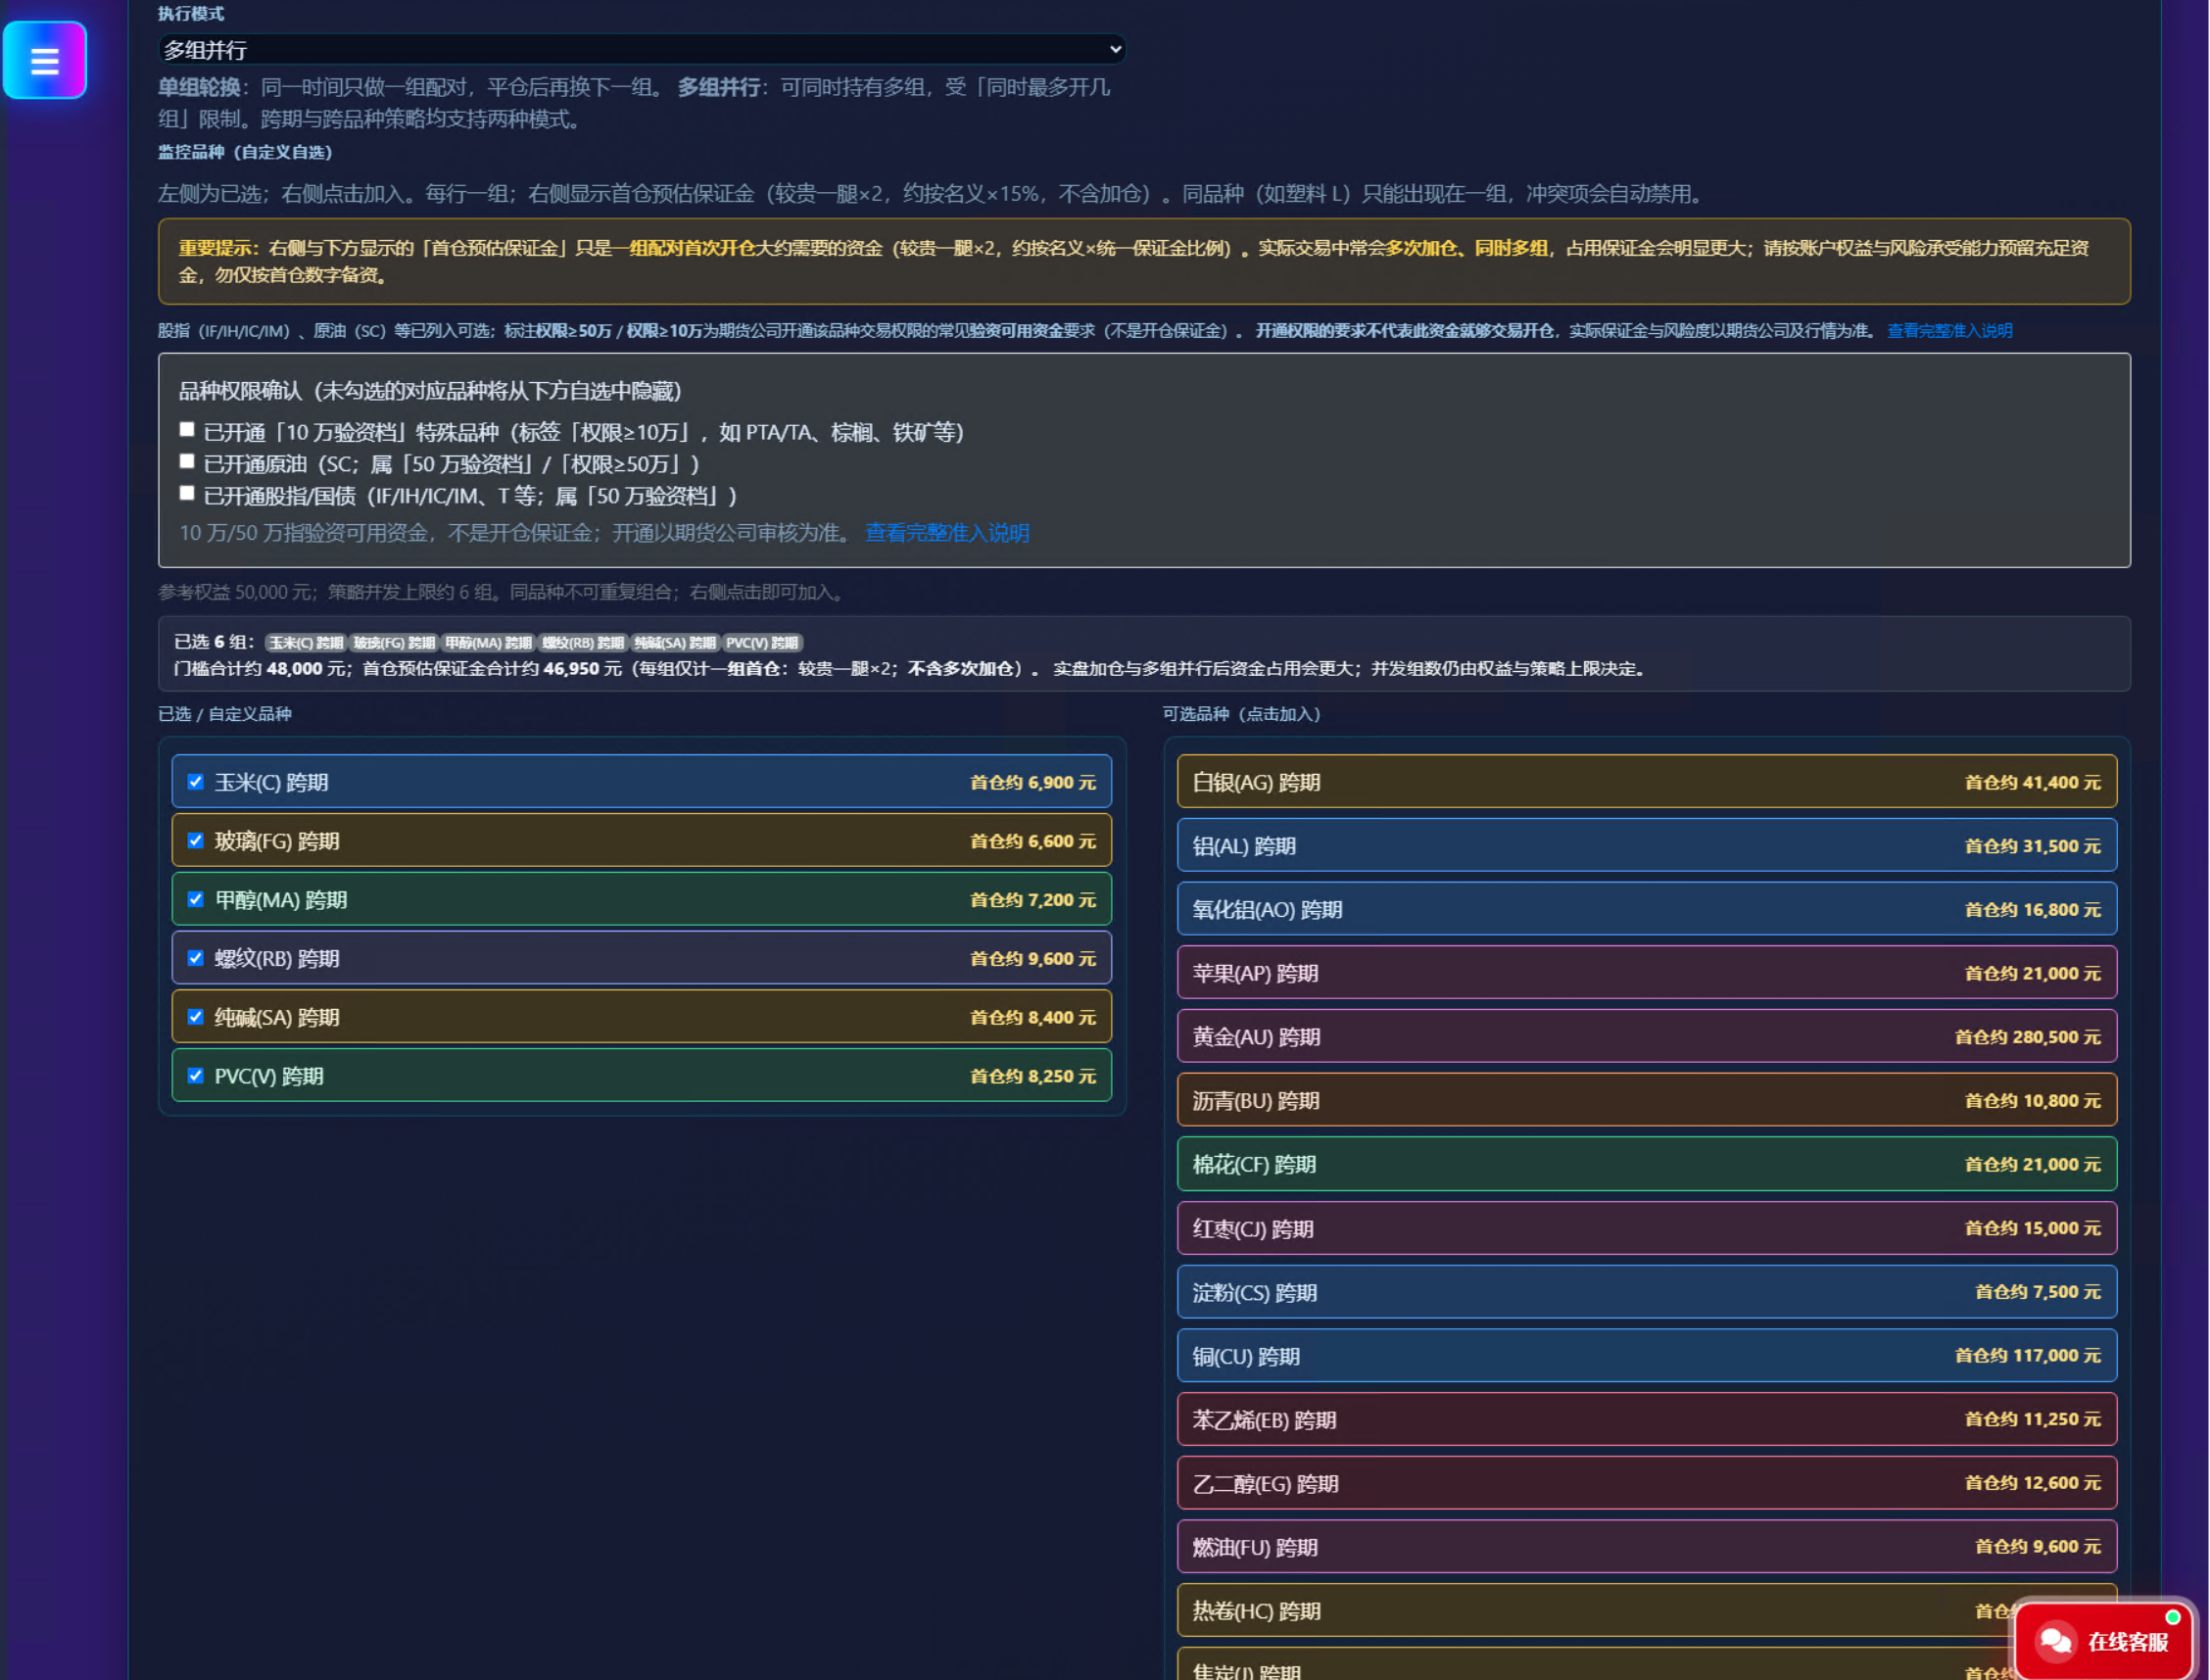Click 首仓约 9,600 元 on the 螺纹(RB) row
This screenshot has height=1680, width=2210.
1033,958
